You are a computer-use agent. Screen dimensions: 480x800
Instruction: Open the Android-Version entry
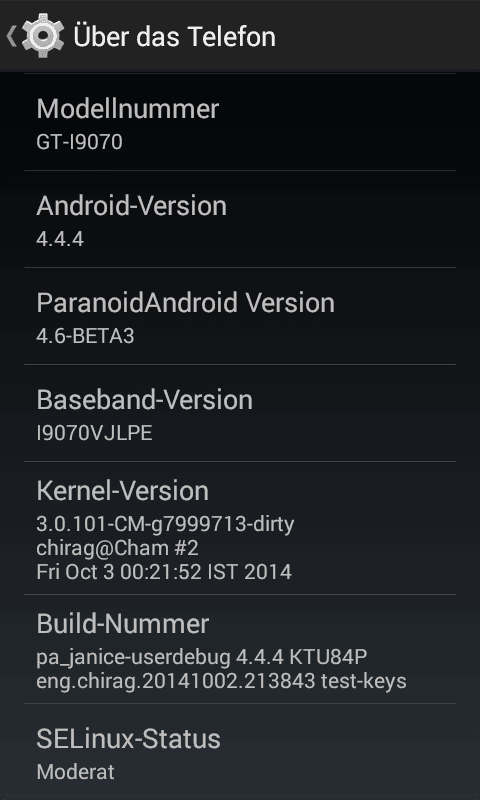click(240, 219)
